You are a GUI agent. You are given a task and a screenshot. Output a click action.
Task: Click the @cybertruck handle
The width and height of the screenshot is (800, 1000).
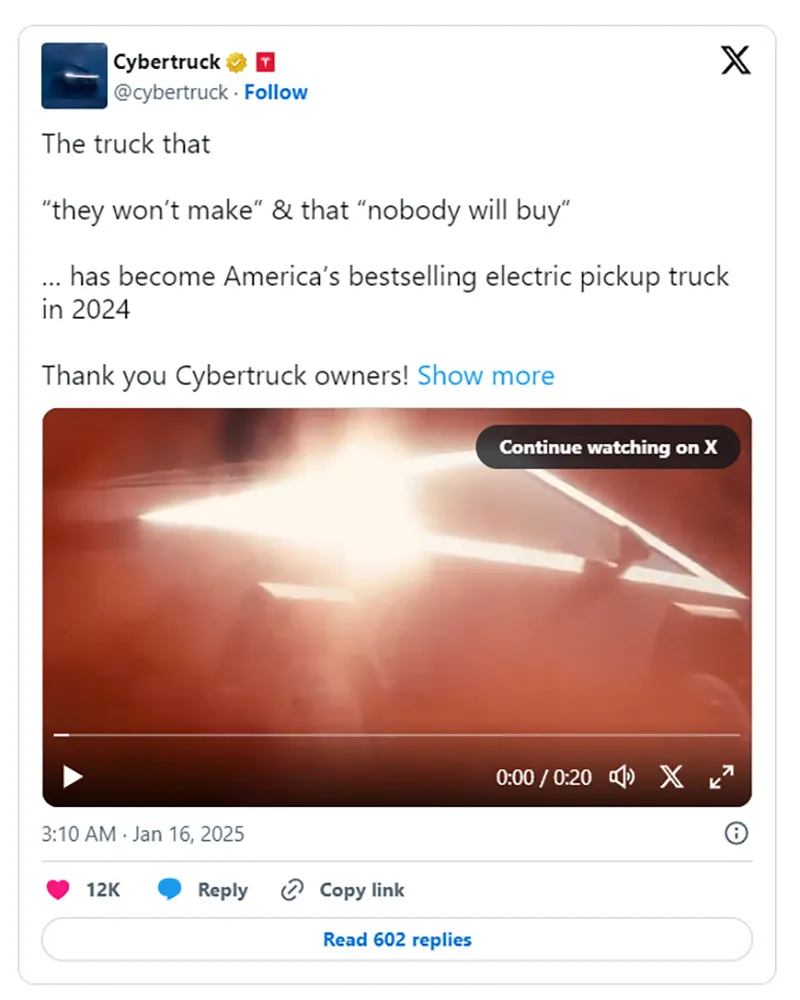tap(170, 92)
